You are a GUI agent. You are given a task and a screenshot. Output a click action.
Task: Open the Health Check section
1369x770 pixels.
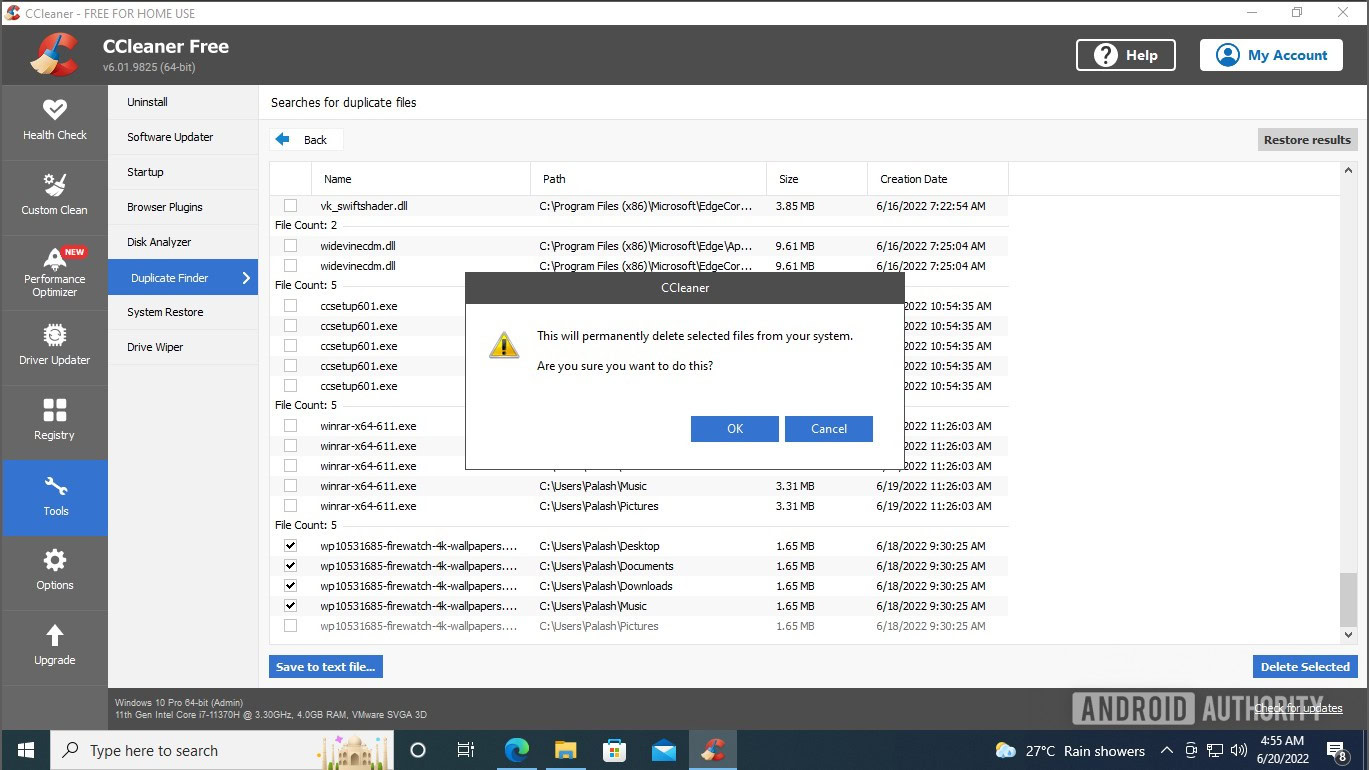pyautogui.click(x=54, y=120)
